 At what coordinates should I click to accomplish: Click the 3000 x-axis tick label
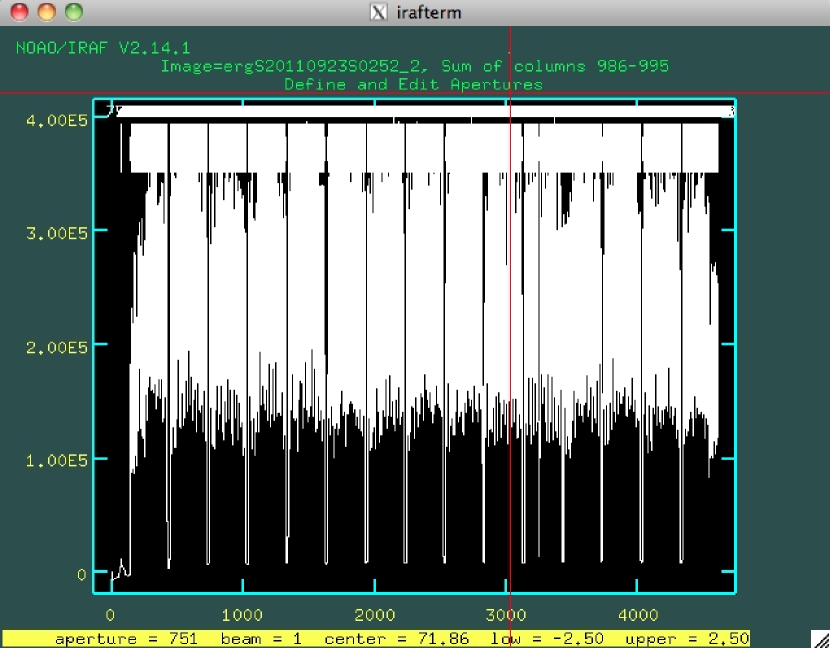click(x=507, y=614)
